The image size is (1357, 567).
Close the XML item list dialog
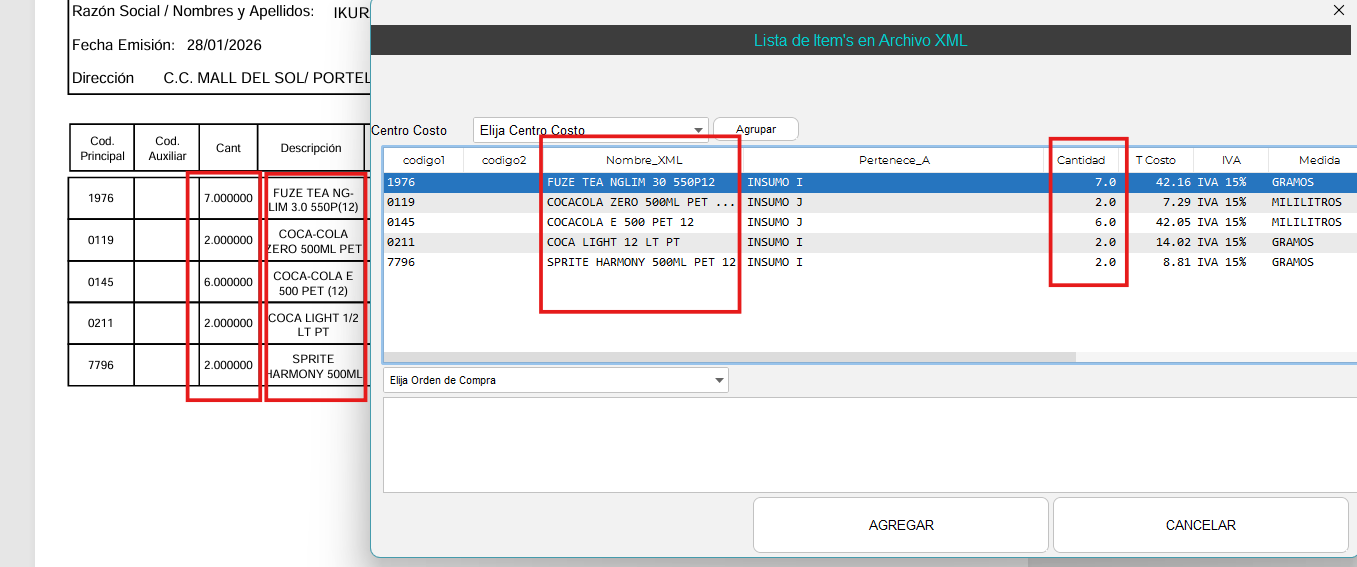[1339, 10]
